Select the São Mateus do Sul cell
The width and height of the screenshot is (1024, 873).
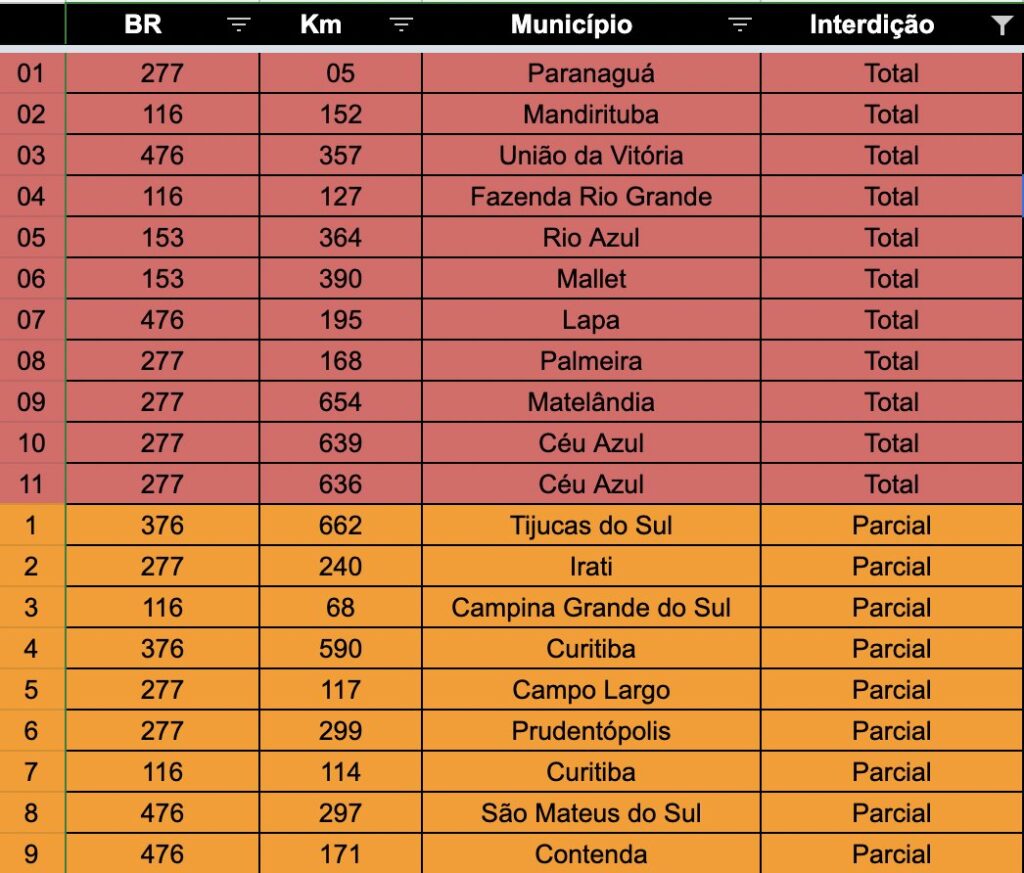pyautogui.click(x=591, y=813)
